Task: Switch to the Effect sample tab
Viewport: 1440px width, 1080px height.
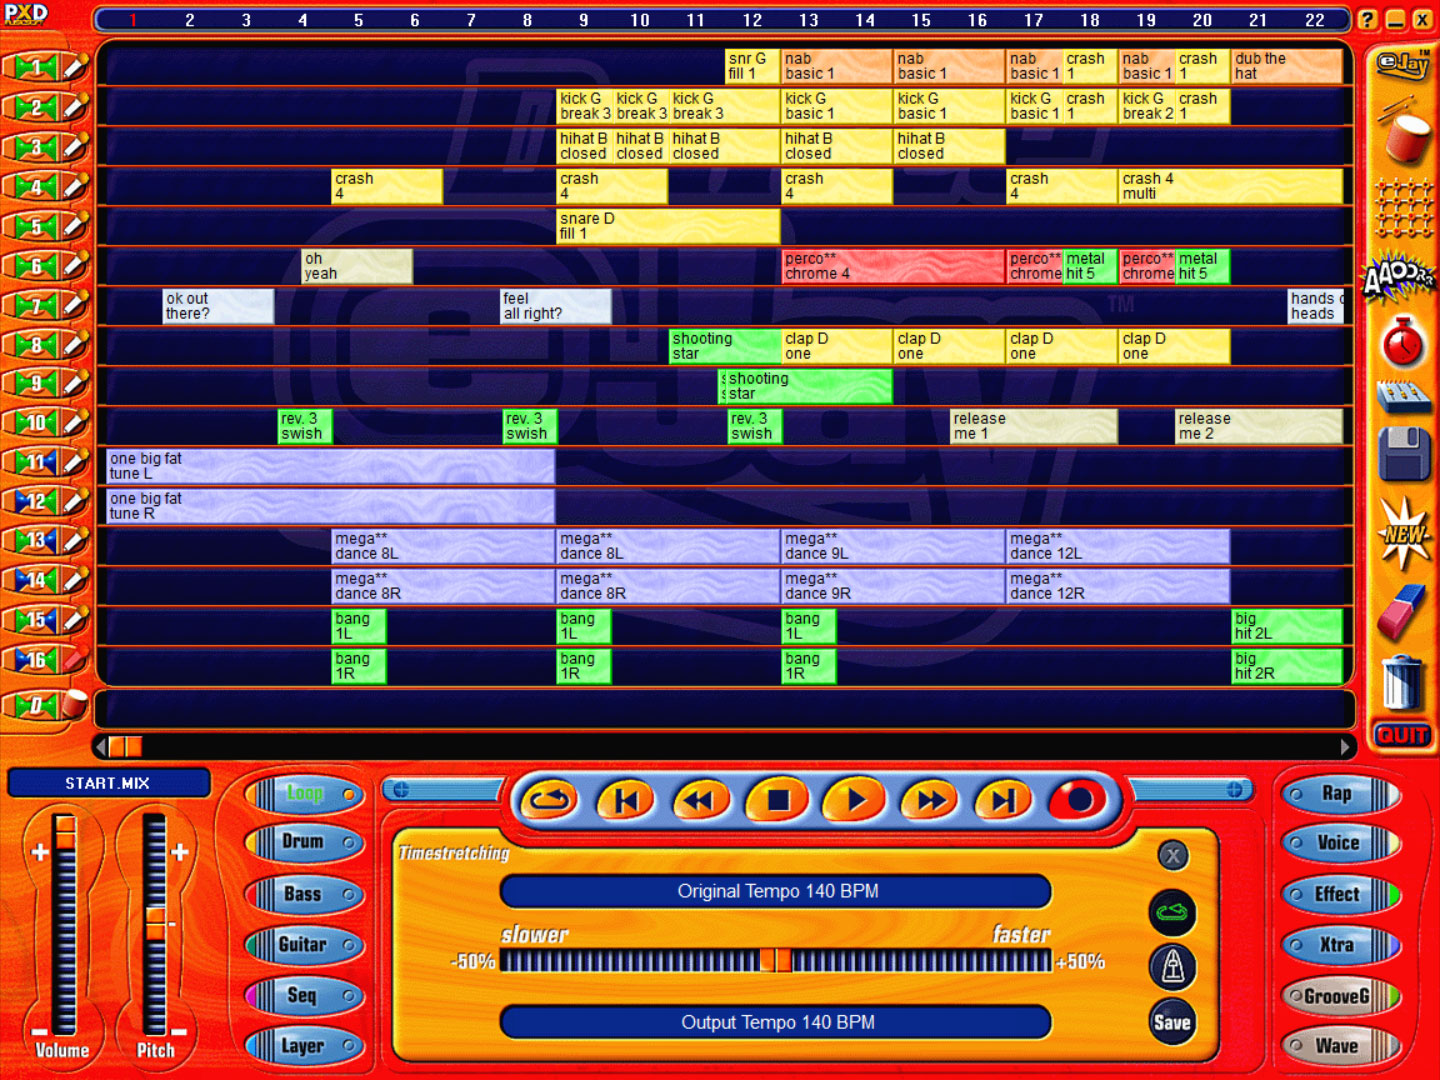Action: [1337, 894]
